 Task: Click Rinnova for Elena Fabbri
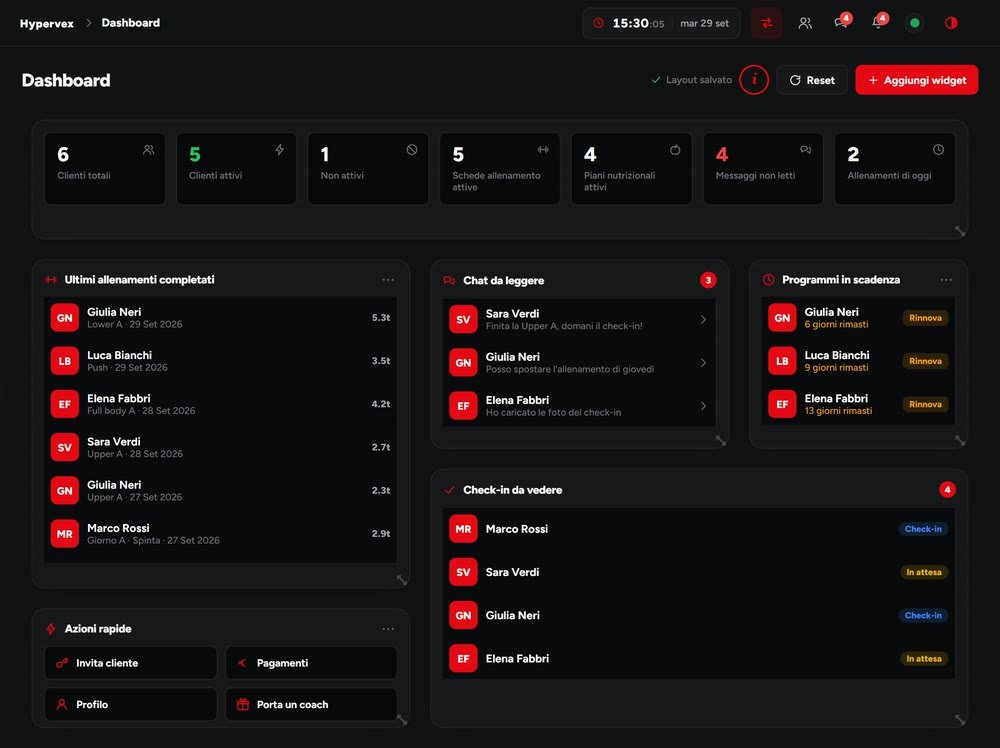(925, 404)
